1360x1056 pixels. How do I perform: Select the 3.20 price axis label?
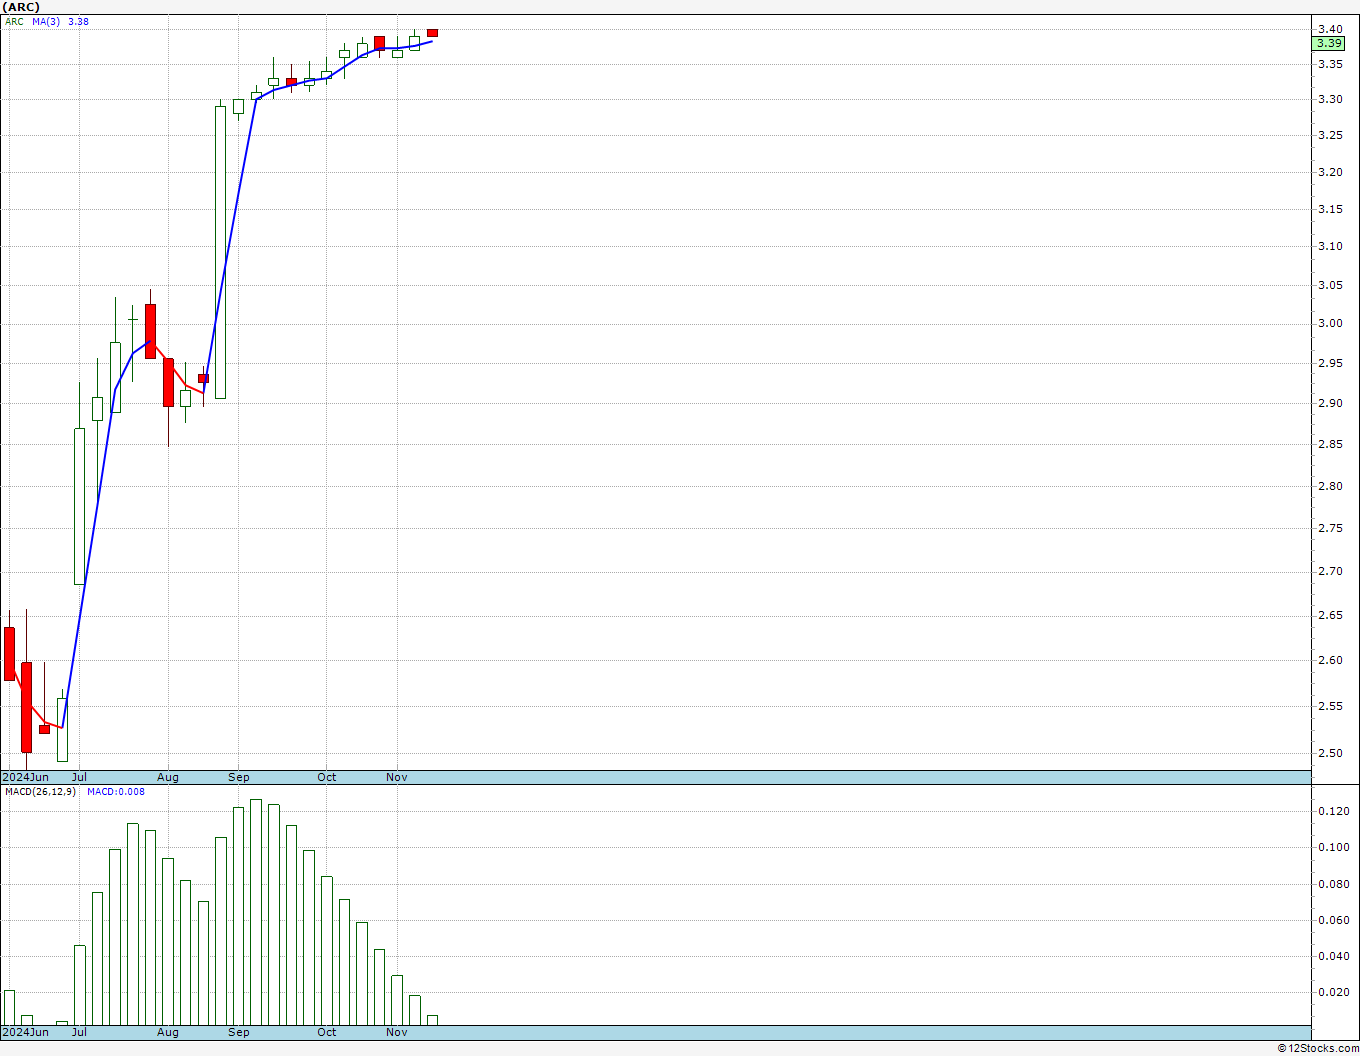[x=1330, y=172]
